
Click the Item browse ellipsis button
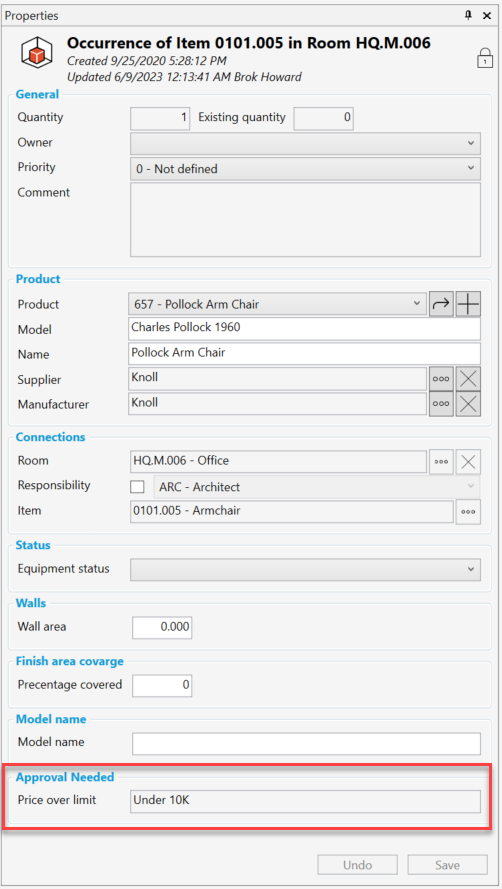[469, 512]
